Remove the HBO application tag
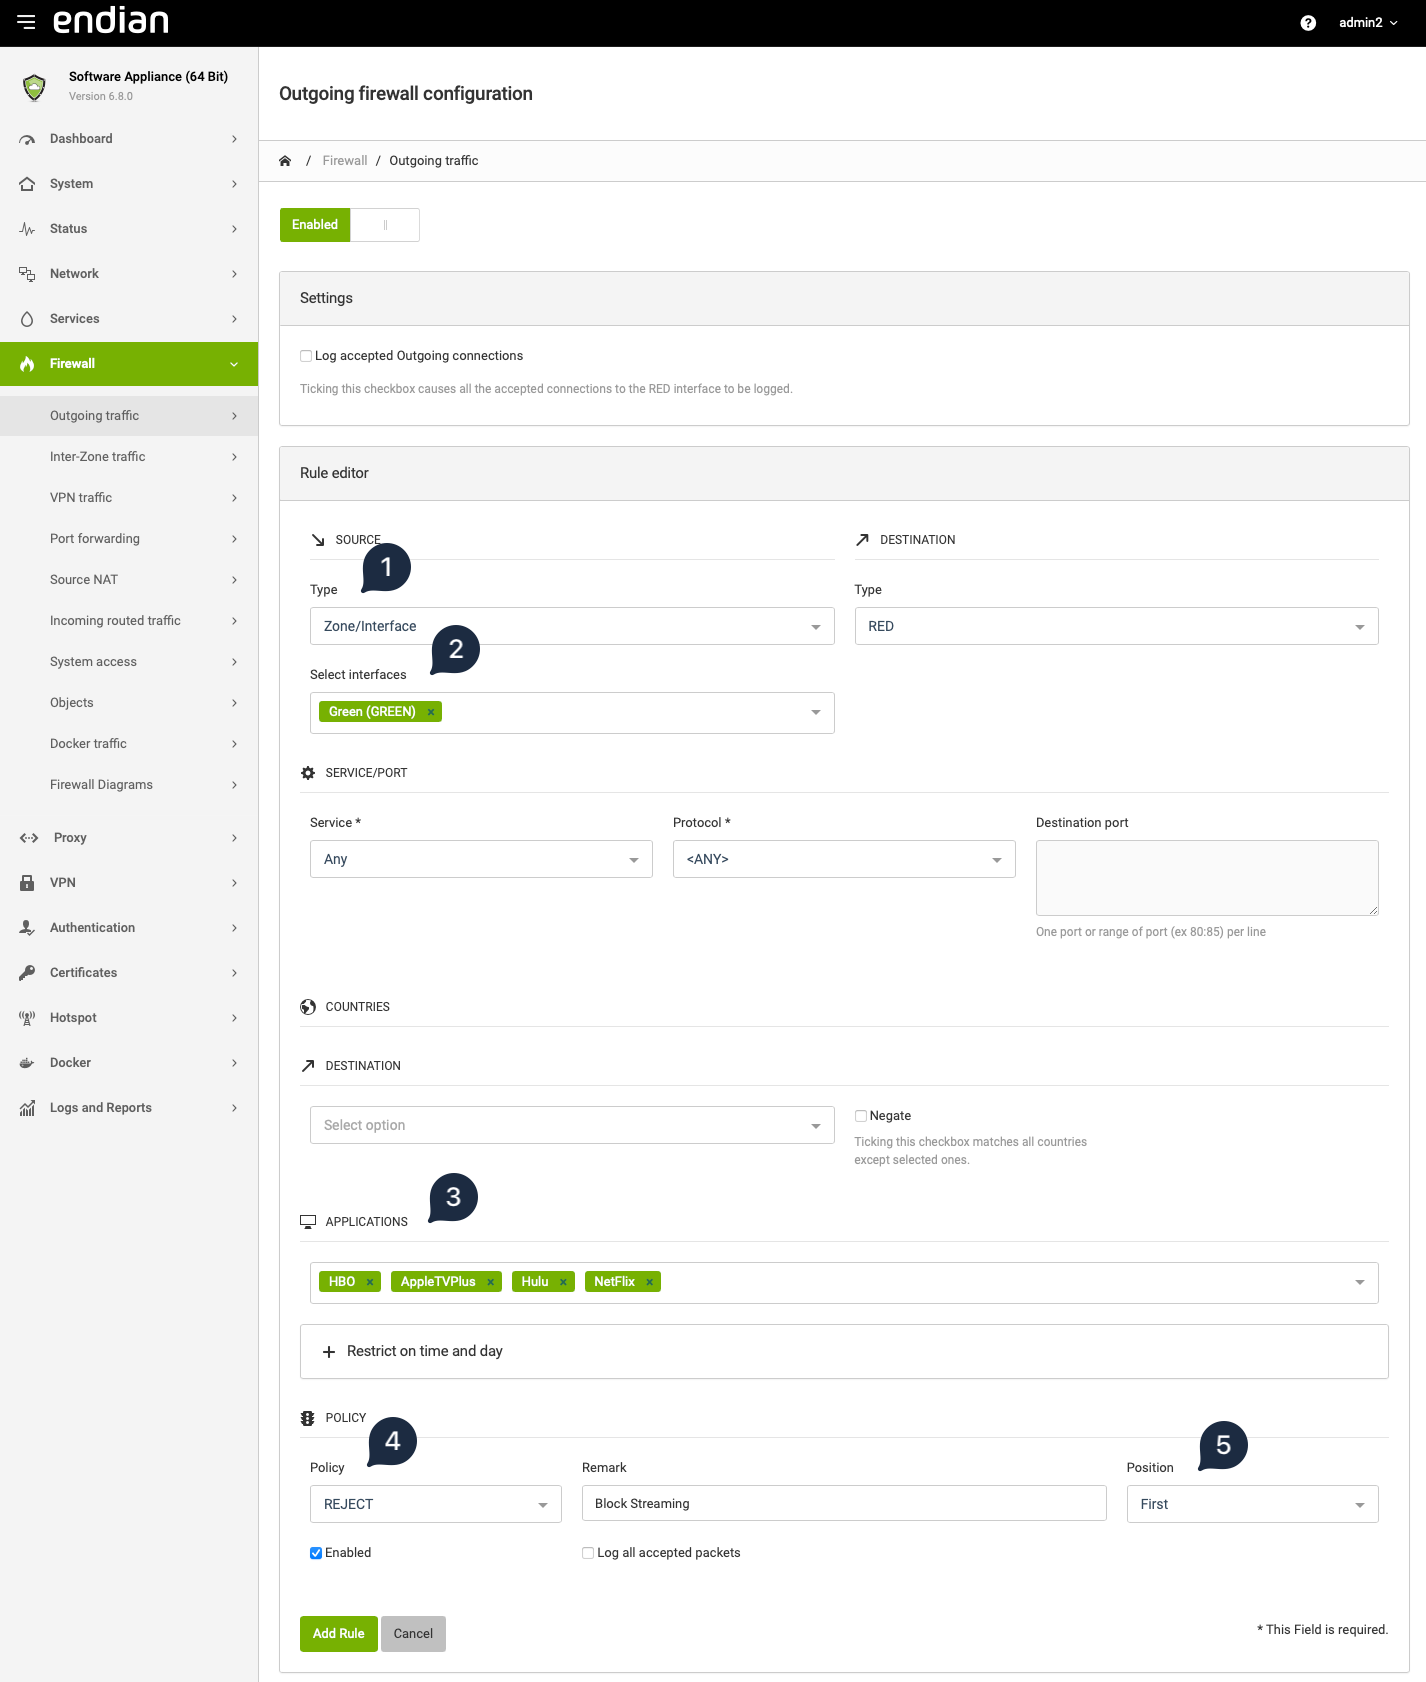 [x=370, y=1282]
